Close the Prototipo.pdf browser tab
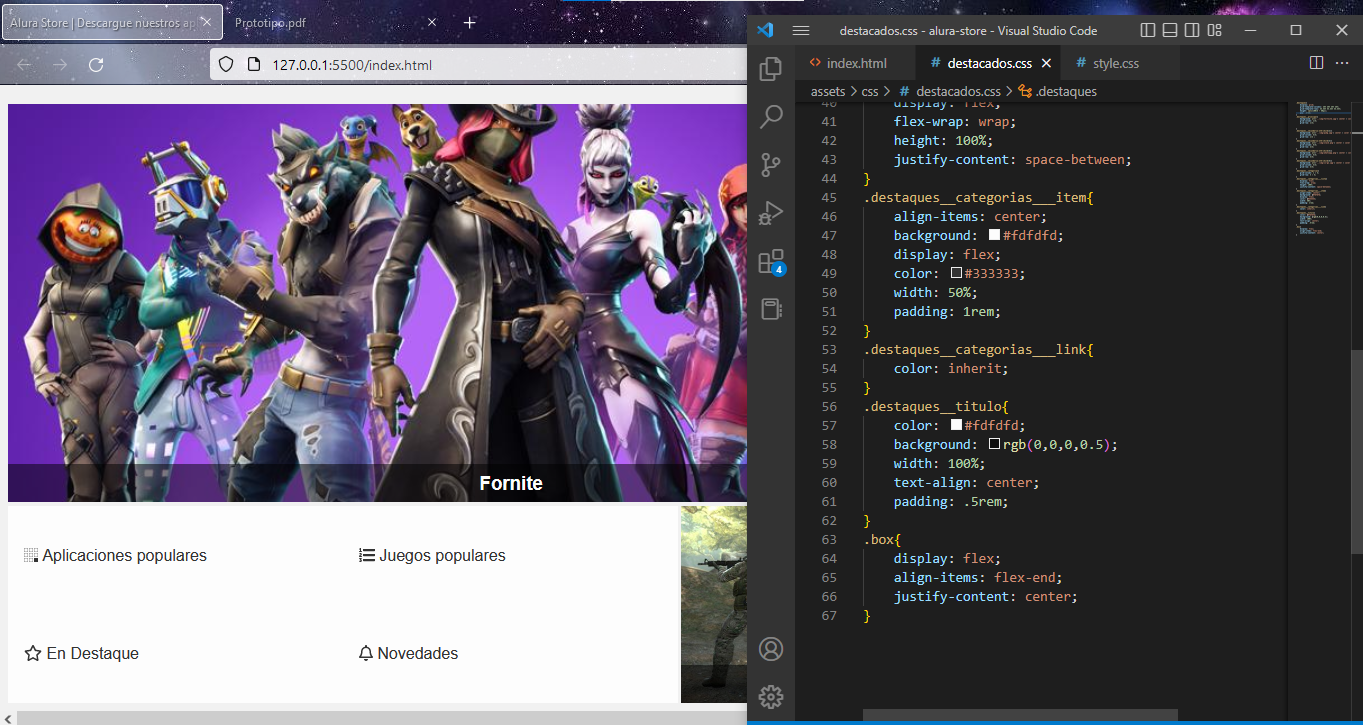This screenshot has width=1363, height=725. click(432, 22)
